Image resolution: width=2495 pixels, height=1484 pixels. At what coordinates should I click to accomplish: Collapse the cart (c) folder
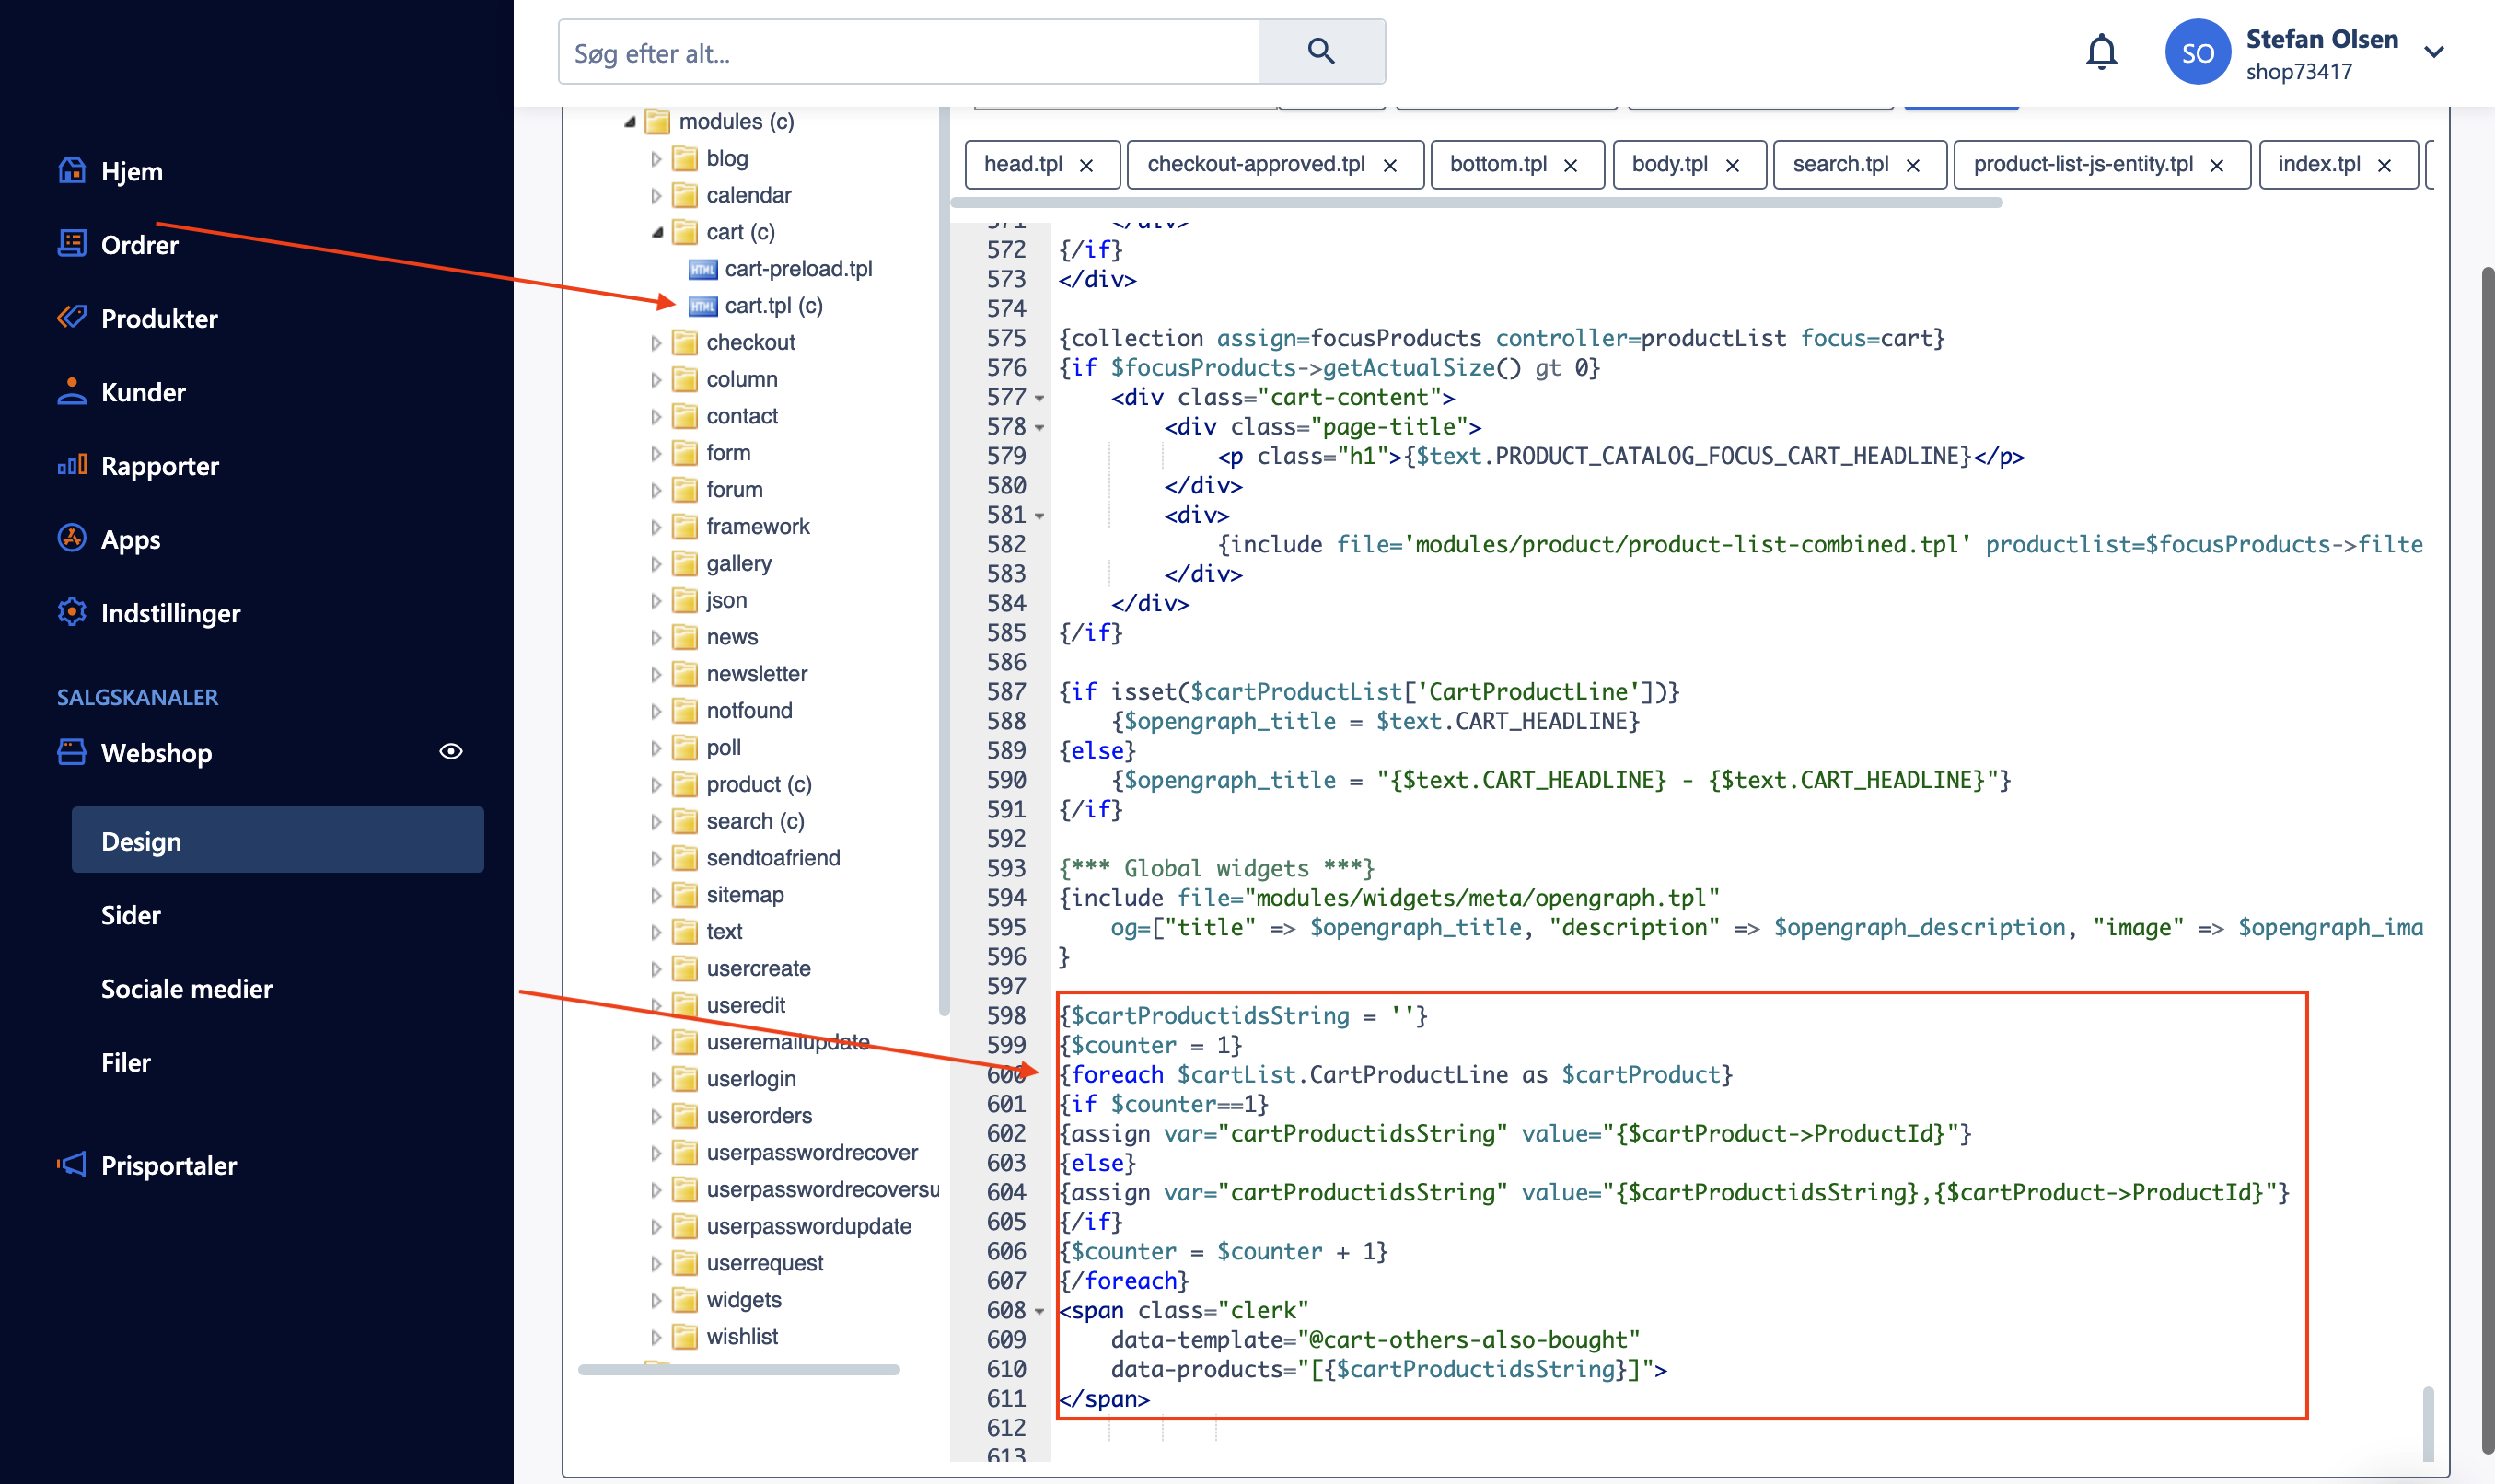[657, 232]
